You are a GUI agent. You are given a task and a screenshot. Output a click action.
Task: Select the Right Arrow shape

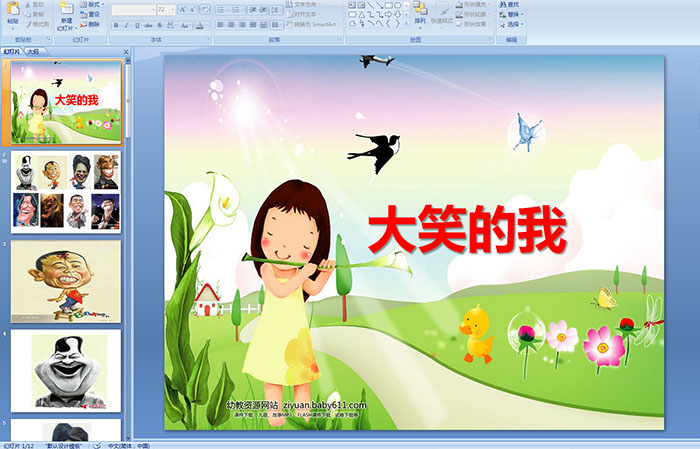tap(389, 15)
